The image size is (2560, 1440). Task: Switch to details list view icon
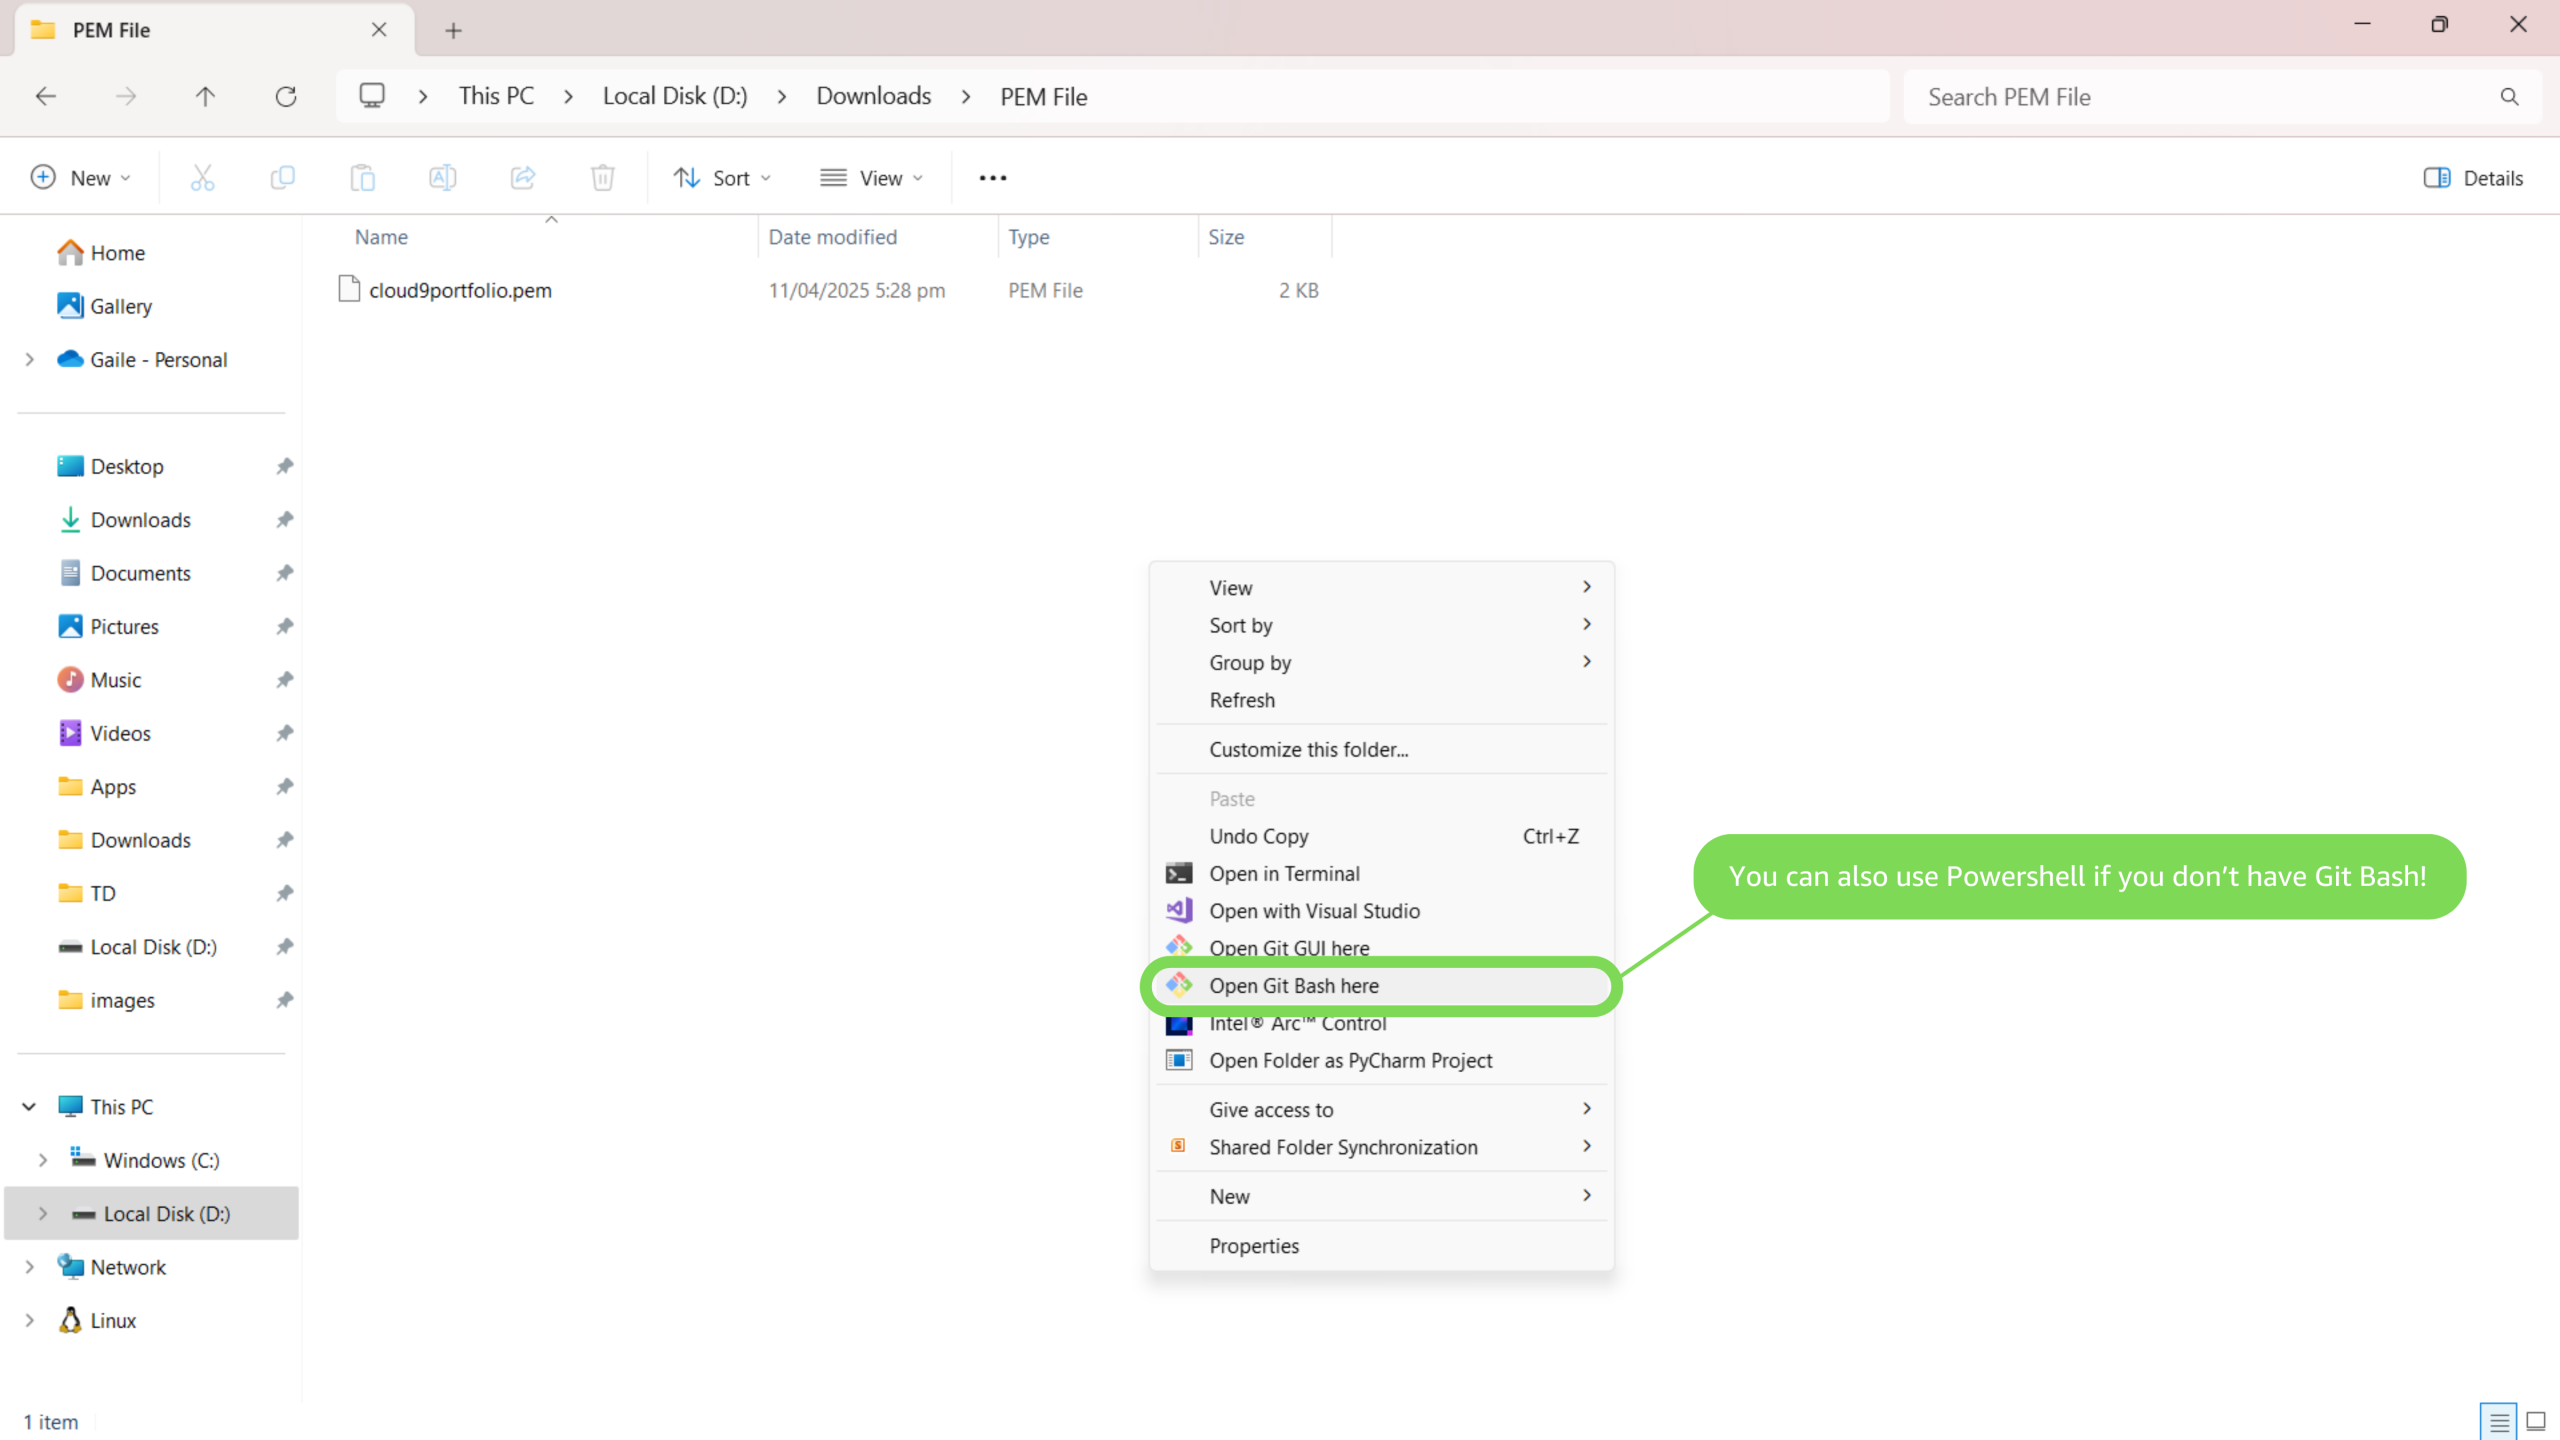pyautogui.click(x=2498, y=1421)
